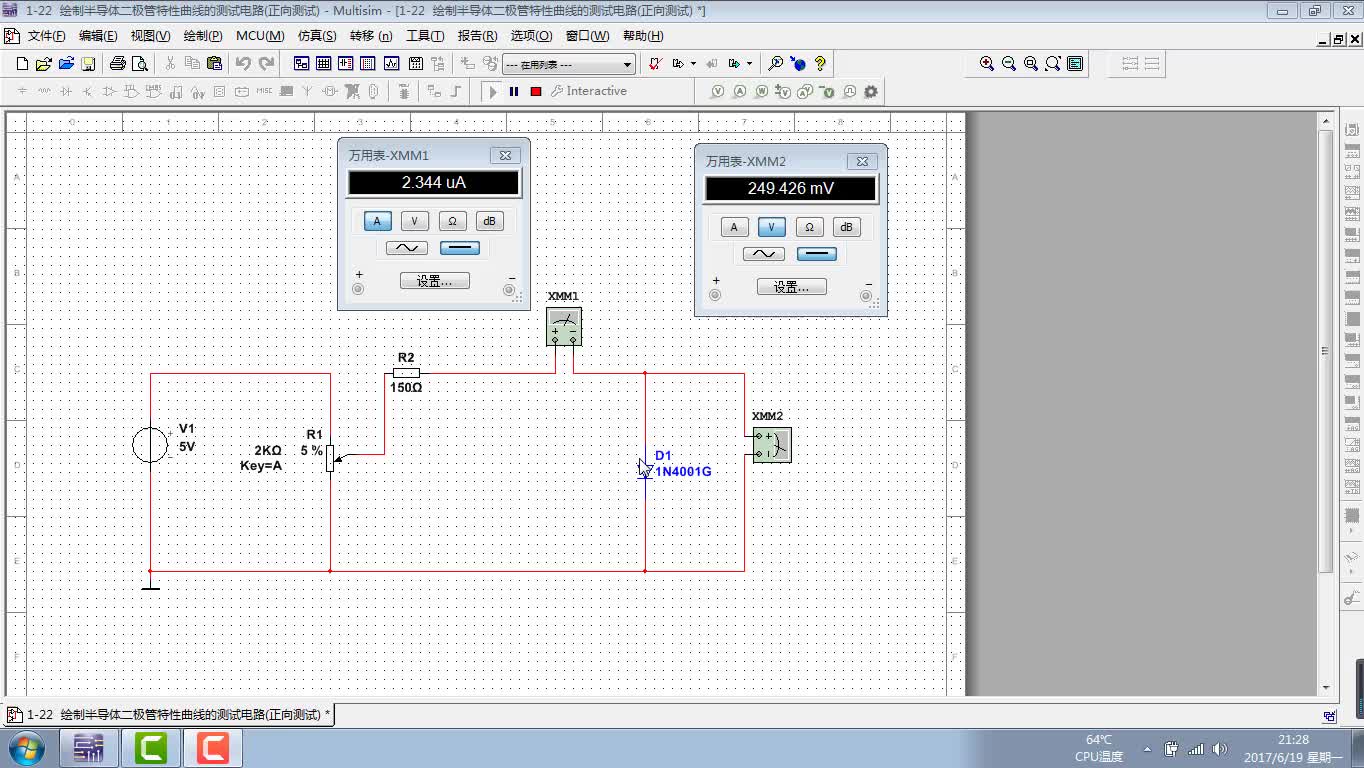Image resolution: width=1364 pixels, height=768 pixels.
Task: Zoom to selected area icon
Action: pyautogui.click(x=1031, y=63)
